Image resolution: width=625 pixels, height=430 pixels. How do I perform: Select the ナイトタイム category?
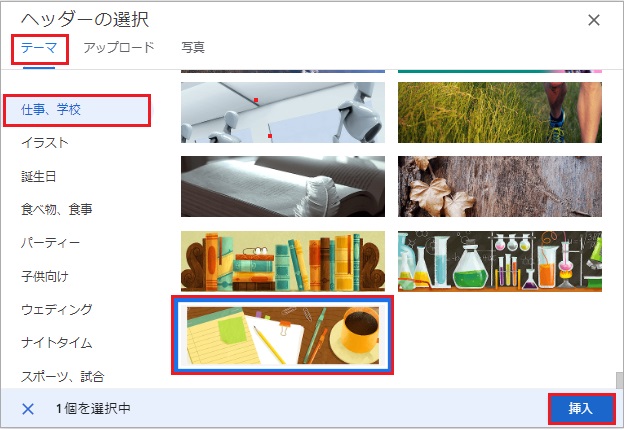pos(57,343)
